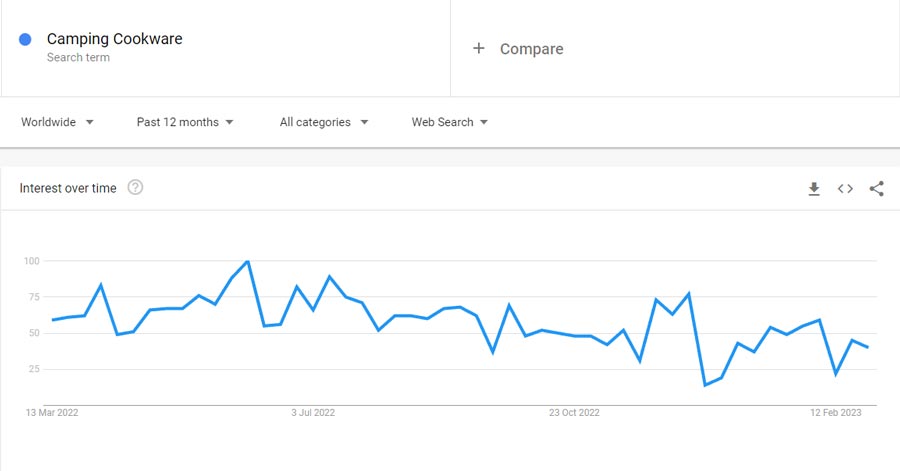Viewport: 900px width, 471px height.
Task: Click the lowest dip on the chart line
Action: pyautogui.click(x=705, y=385)
